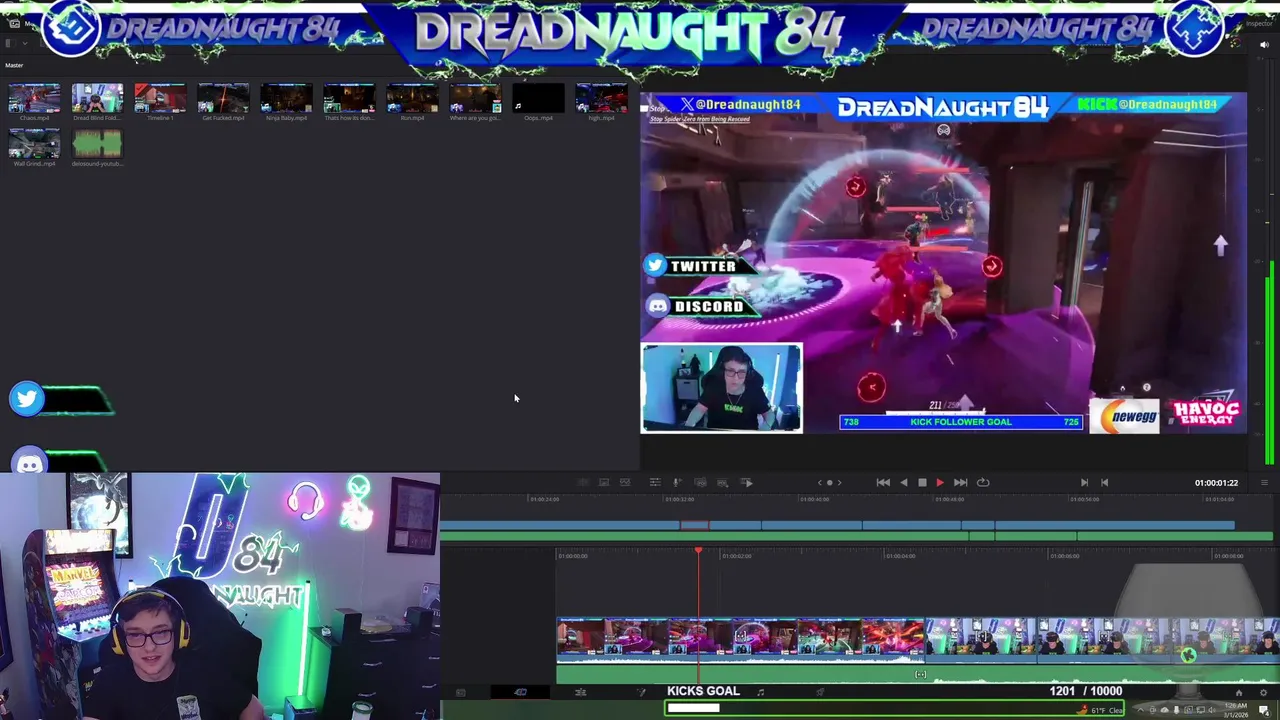Select the Ninja Baby.mp4 thumbnail

pyautogui.click(x=286, y=98)
